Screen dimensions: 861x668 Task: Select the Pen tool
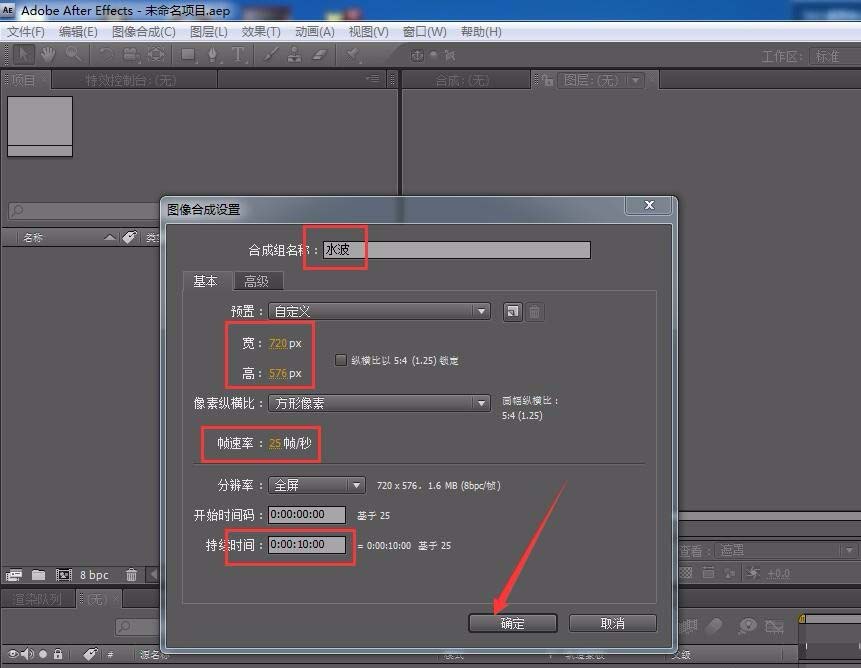[213, 55]
